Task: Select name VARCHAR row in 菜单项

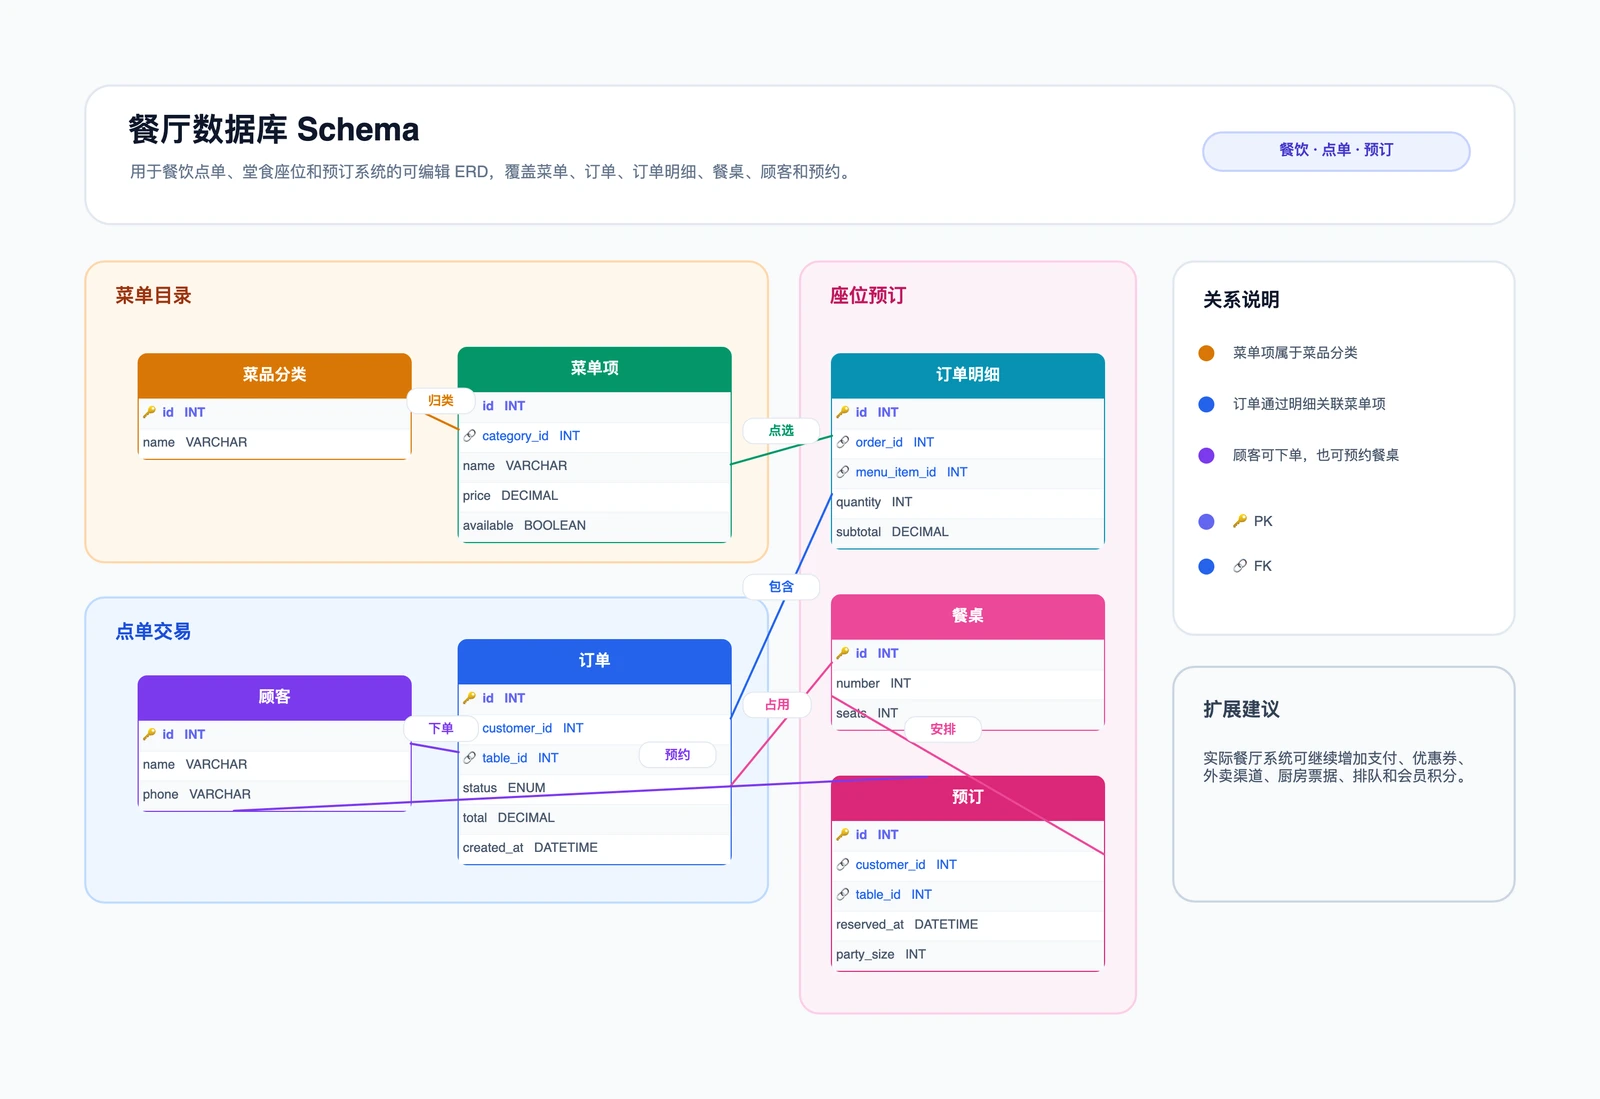Action: tap(594, 466)
